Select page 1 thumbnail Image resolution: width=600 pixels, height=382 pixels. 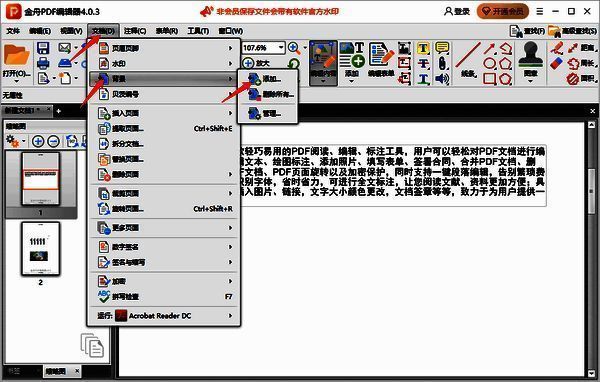point(41,178)
